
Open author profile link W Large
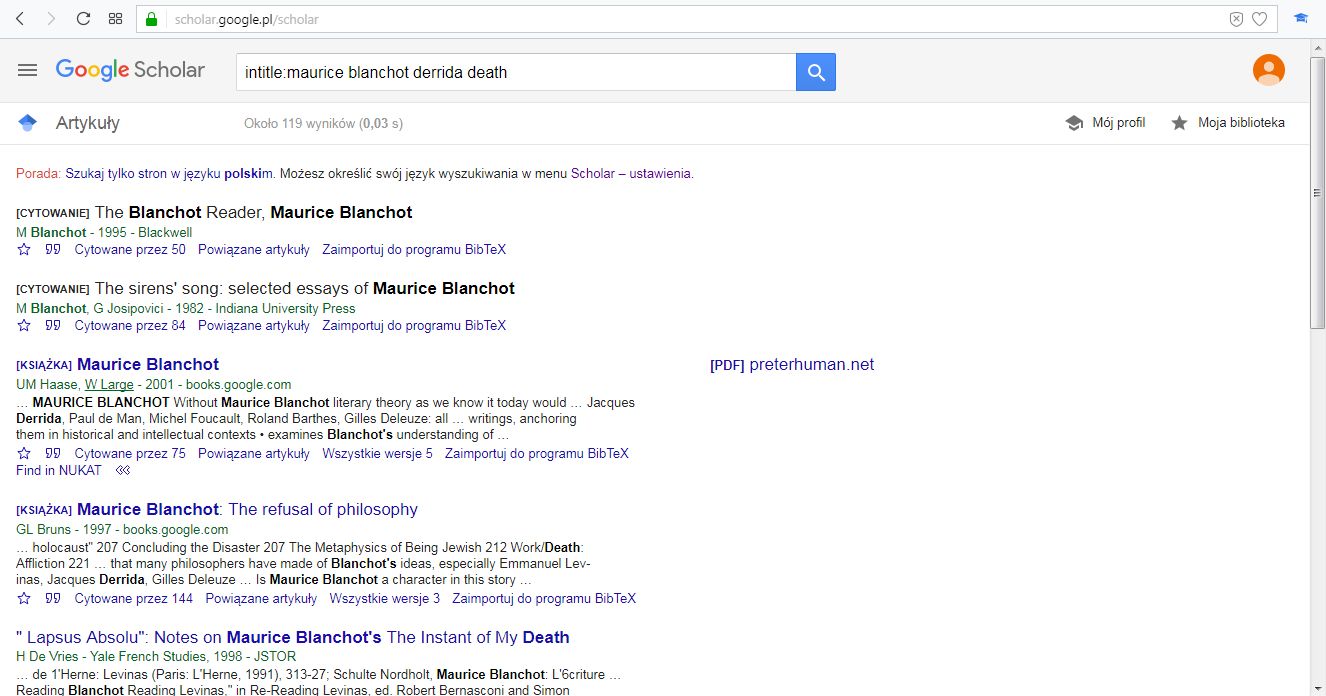coord(109,384)
